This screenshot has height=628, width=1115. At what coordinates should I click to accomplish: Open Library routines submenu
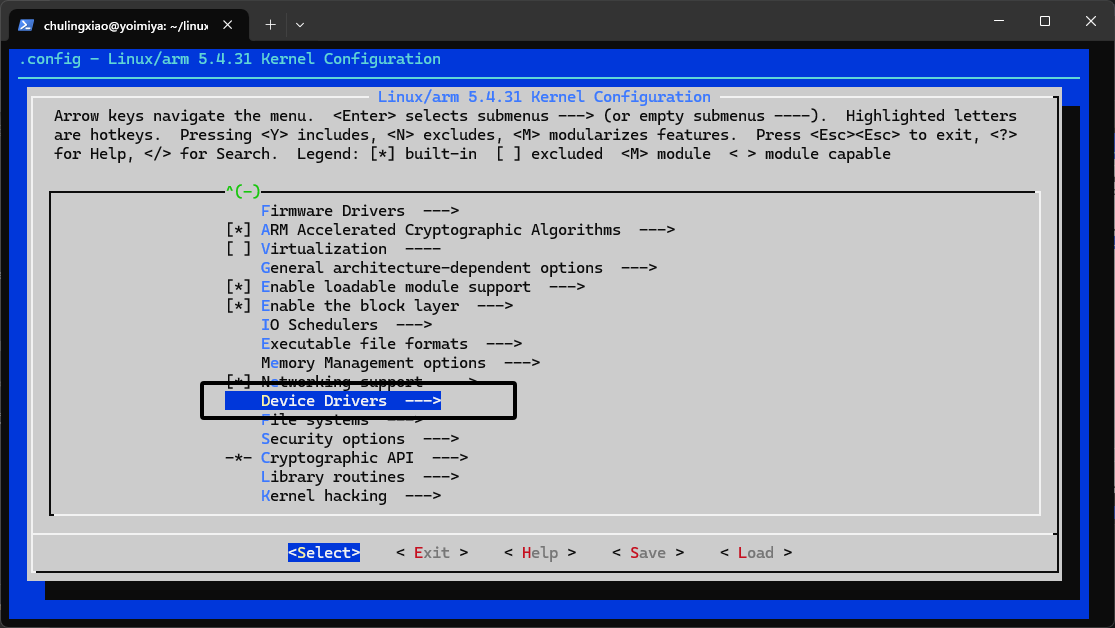click(x=360, y=477)
